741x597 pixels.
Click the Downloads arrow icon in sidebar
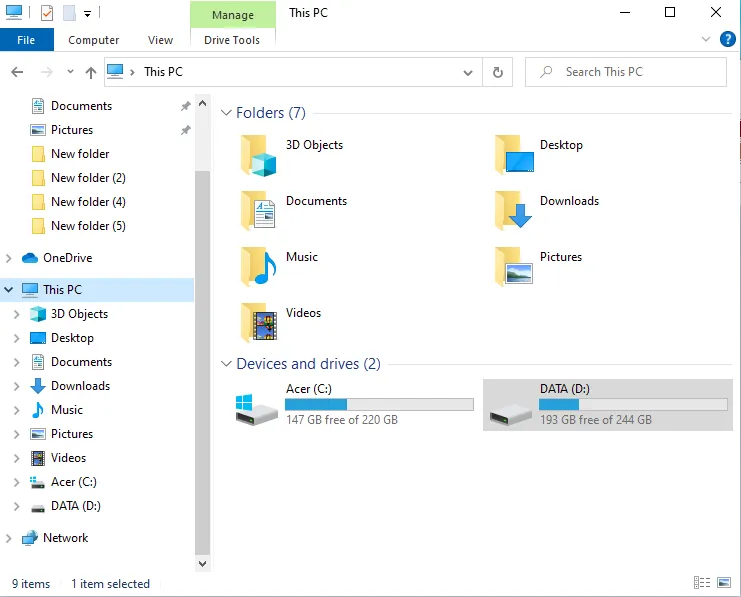click(38, 386)
